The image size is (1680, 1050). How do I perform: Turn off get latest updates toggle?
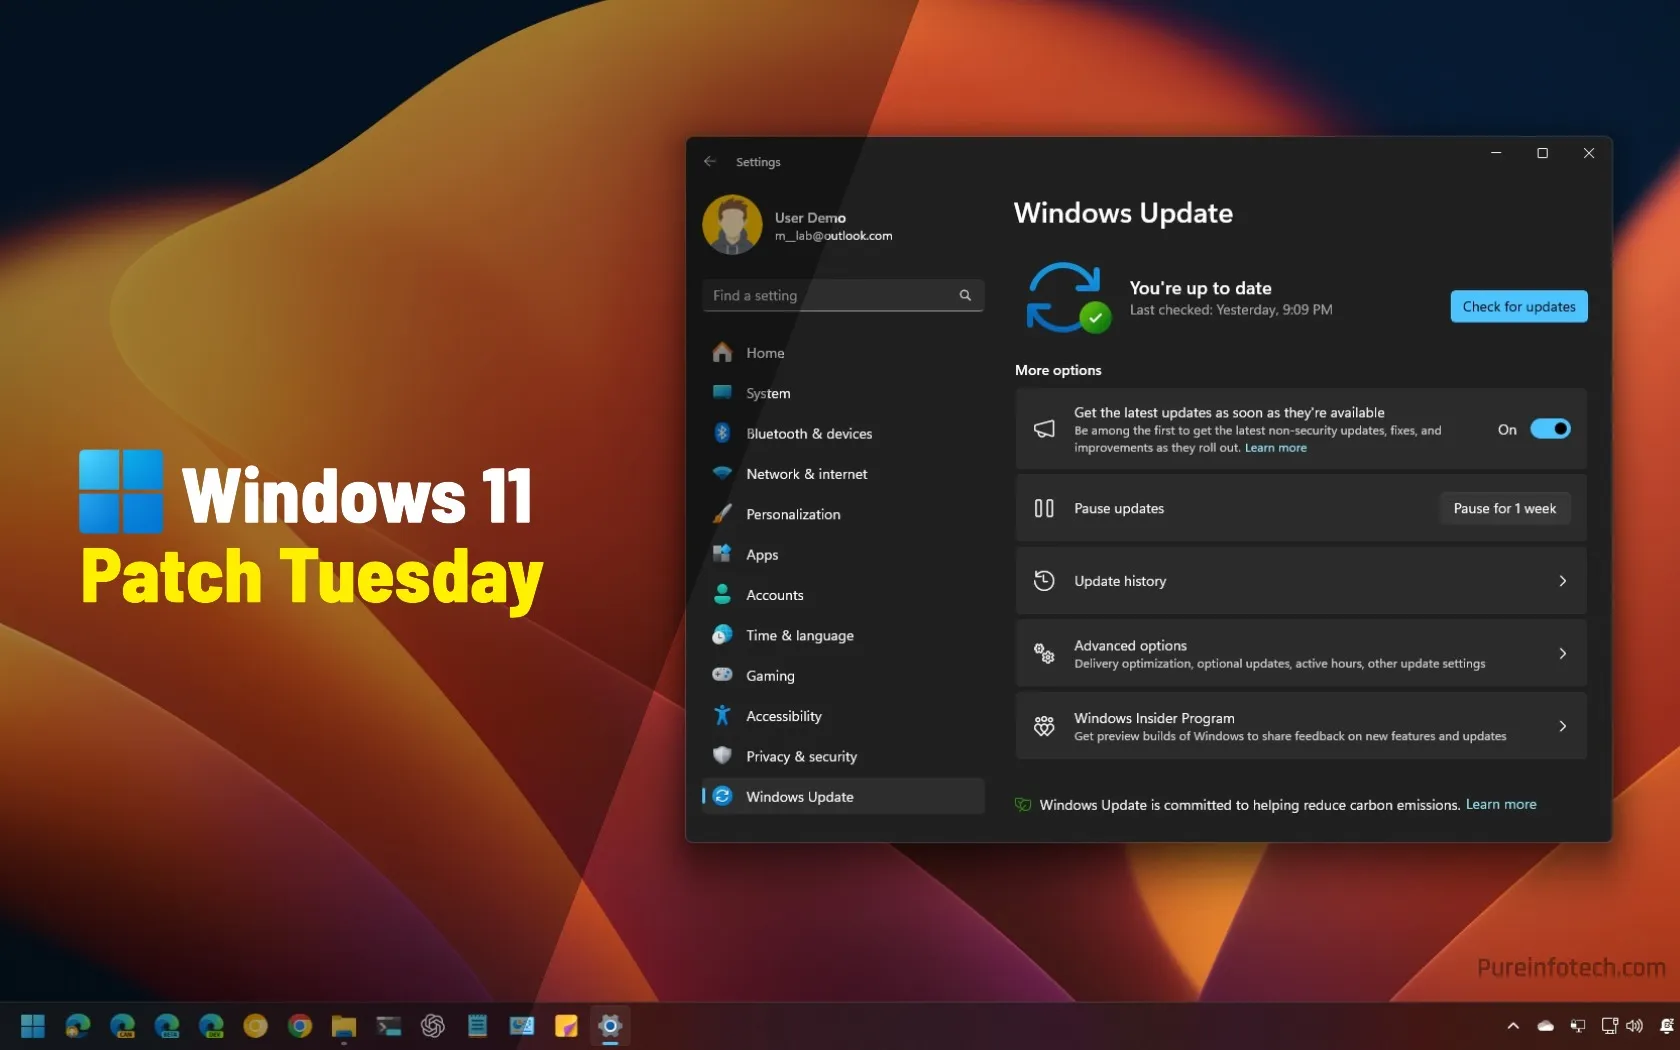coord(1550,429)
